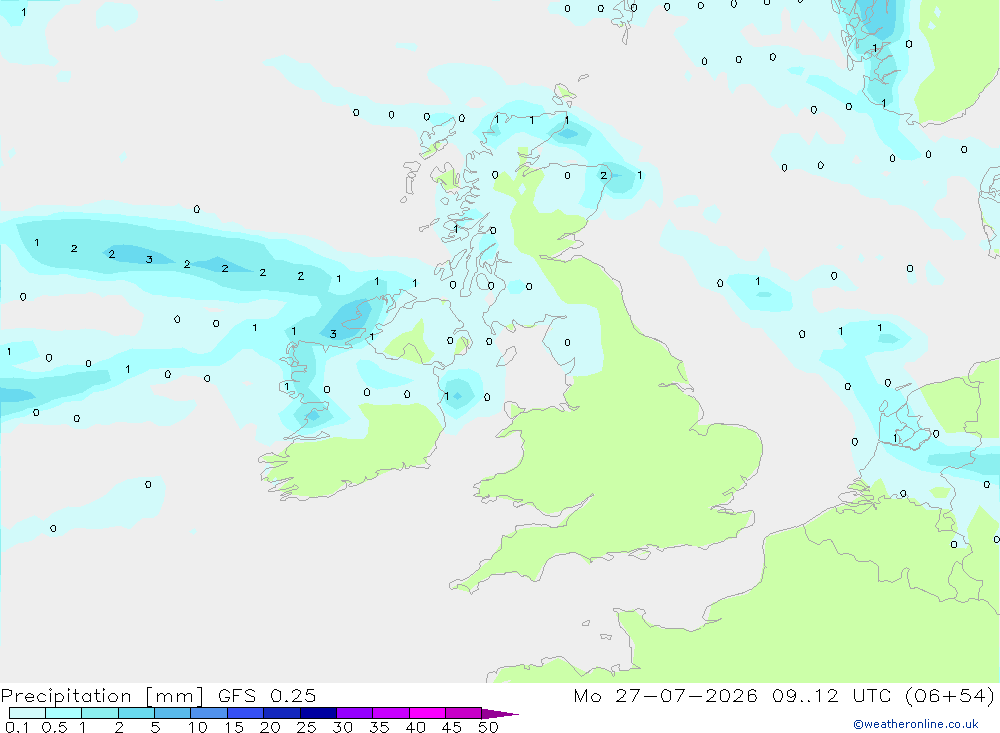Click the 15–20 mm legend swatch
This screenshot has height=733, width=1000.
click(245, 713)
